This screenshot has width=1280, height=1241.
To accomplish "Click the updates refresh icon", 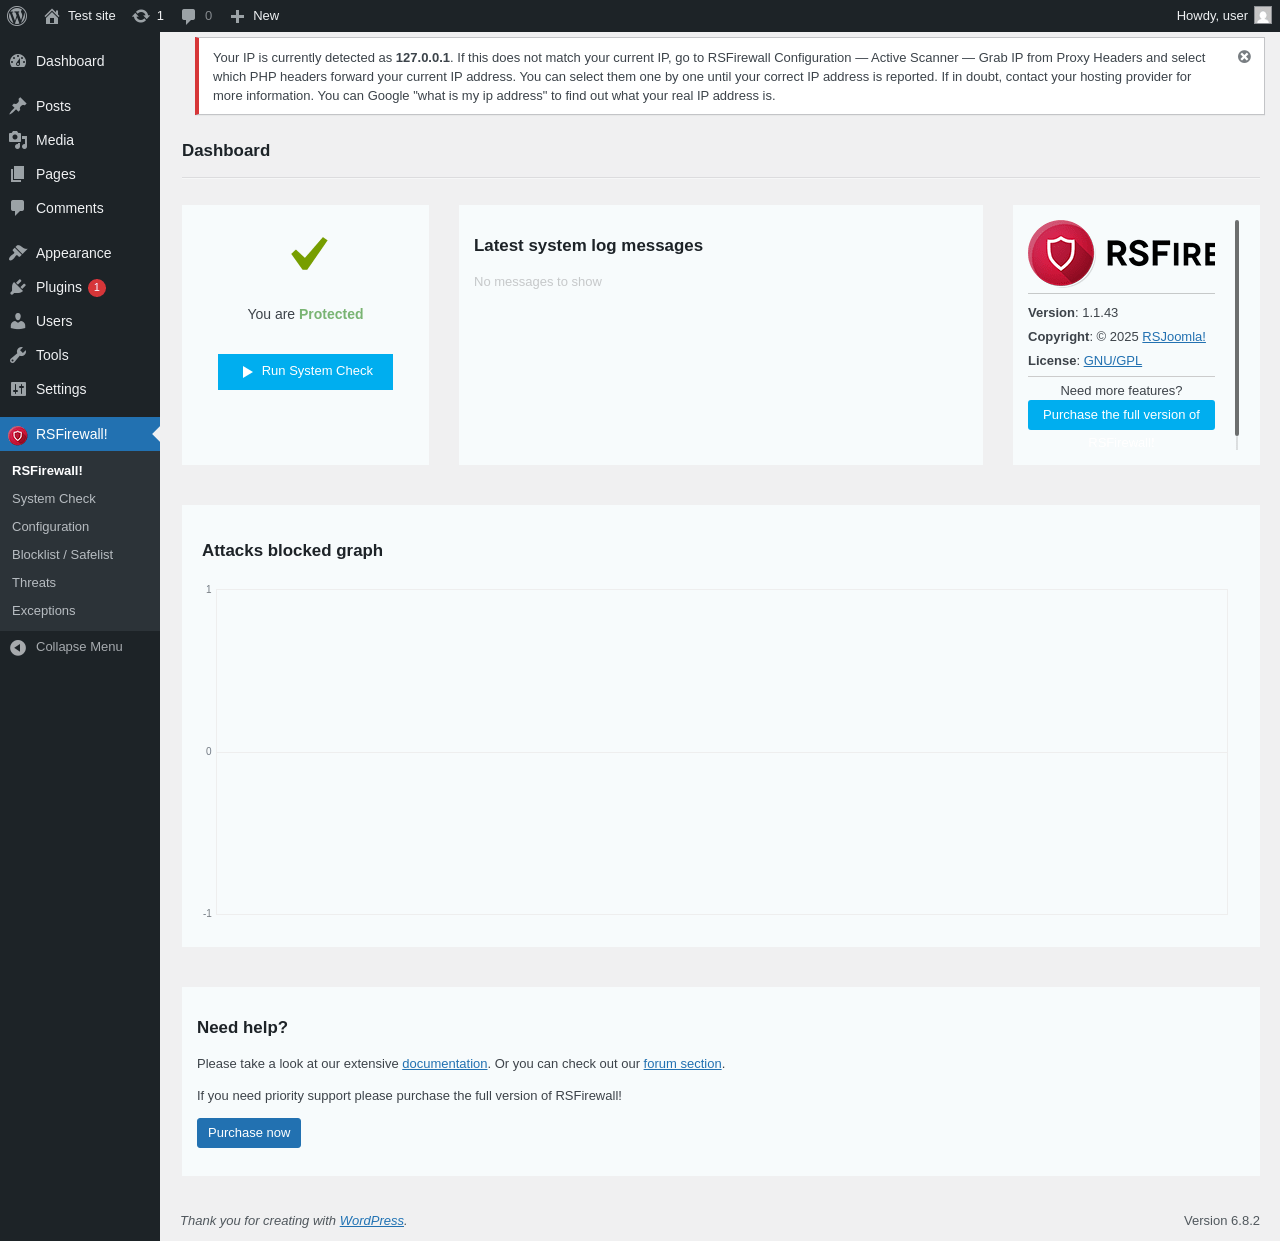I will coord(141,16).
